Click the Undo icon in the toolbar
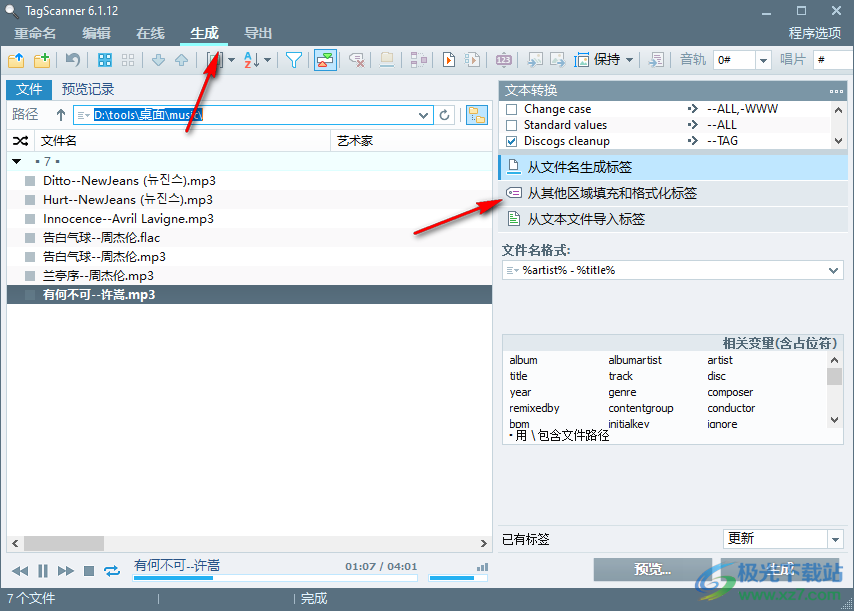The width and height of the screenshot is (854, 611). pos(73,60)
